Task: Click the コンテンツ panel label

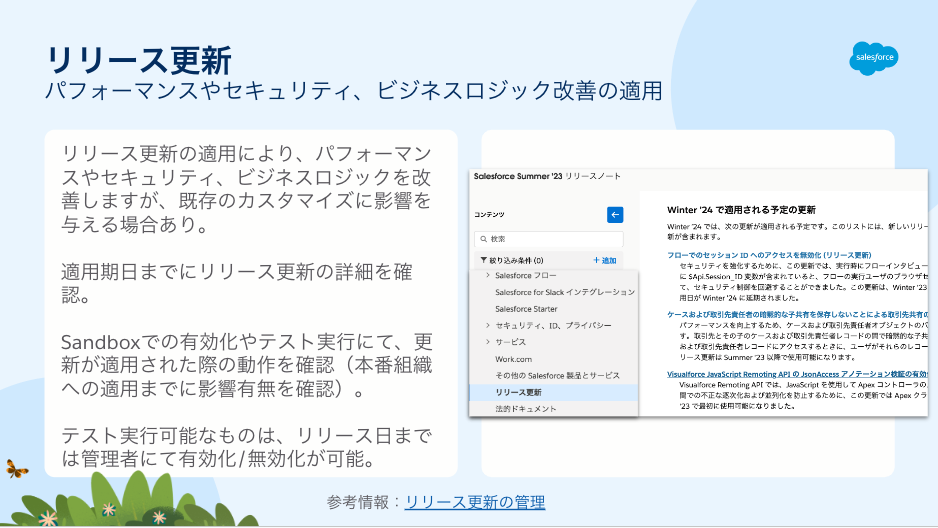Action: coord(489,215)
